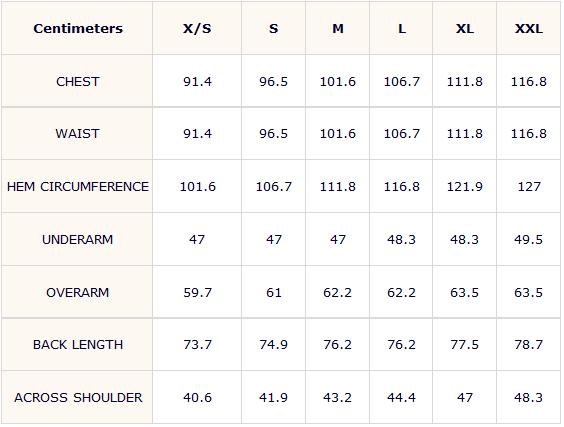The height and width of the screenshot is (427, 564).
Task: Click the UNDERARM row label
Action: [78, 240]
